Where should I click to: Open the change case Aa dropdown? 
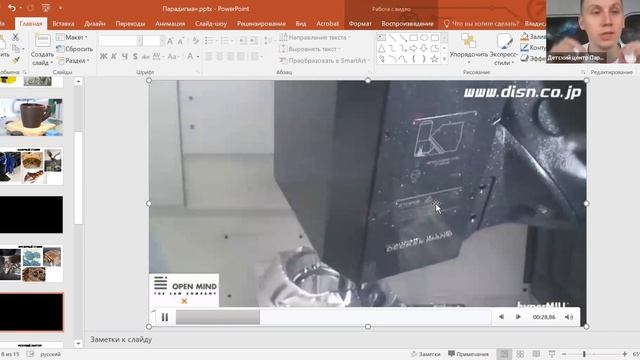(173, 56)
